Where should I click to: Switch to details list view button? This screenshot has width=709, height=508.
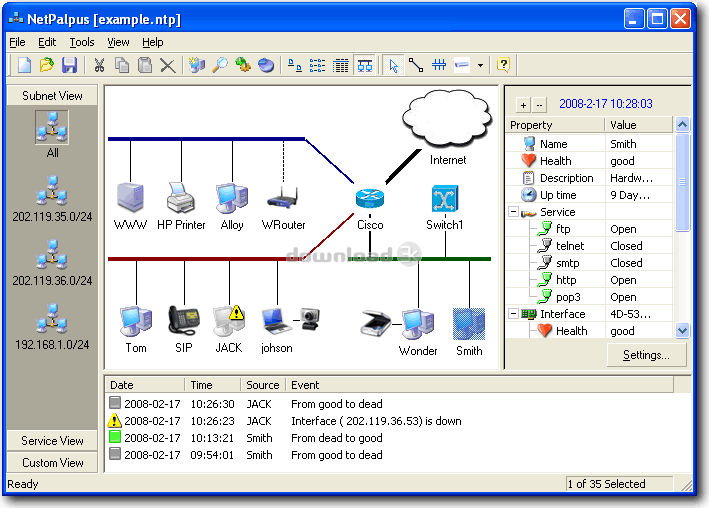point(341,66)
